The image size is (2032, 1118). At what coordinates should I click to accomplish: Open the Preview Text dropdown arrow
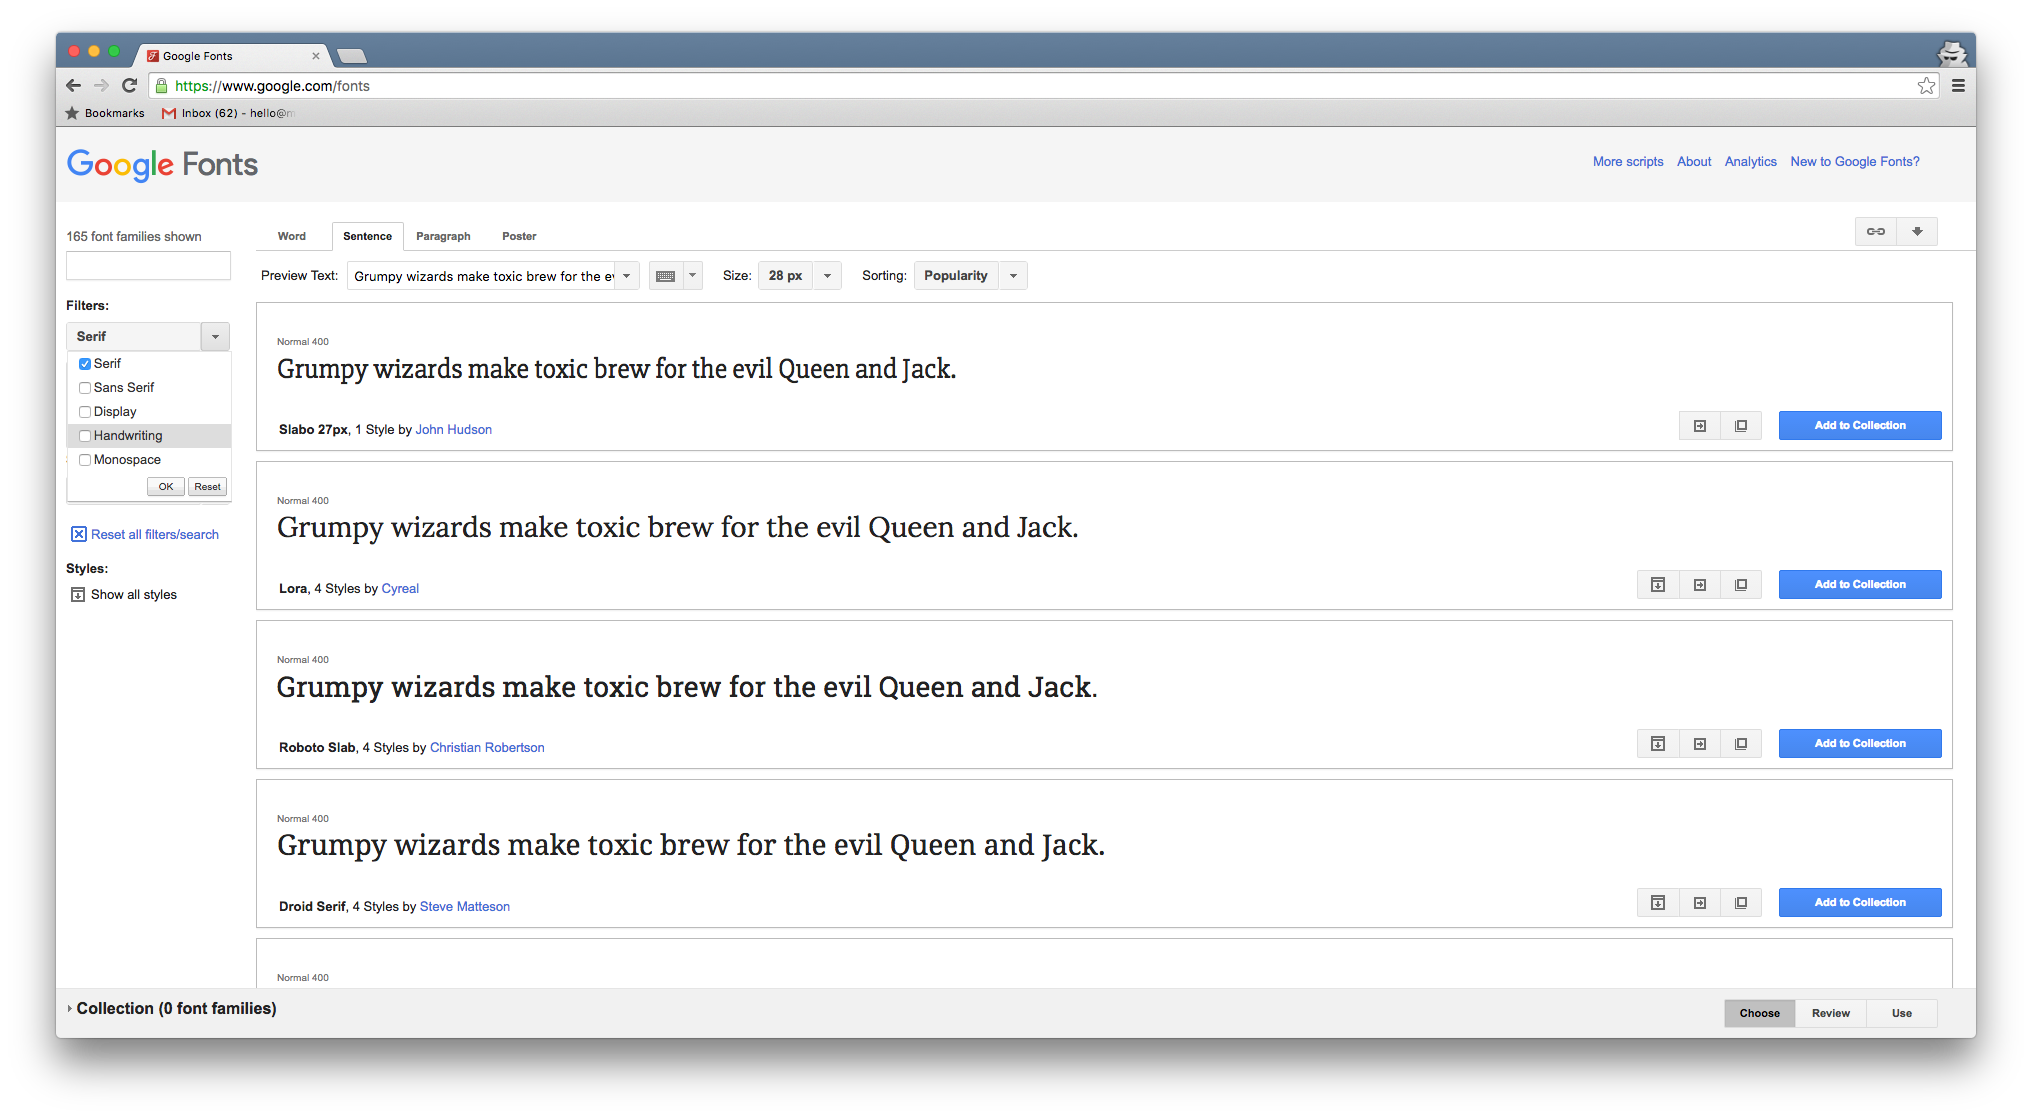coord(627,276)
